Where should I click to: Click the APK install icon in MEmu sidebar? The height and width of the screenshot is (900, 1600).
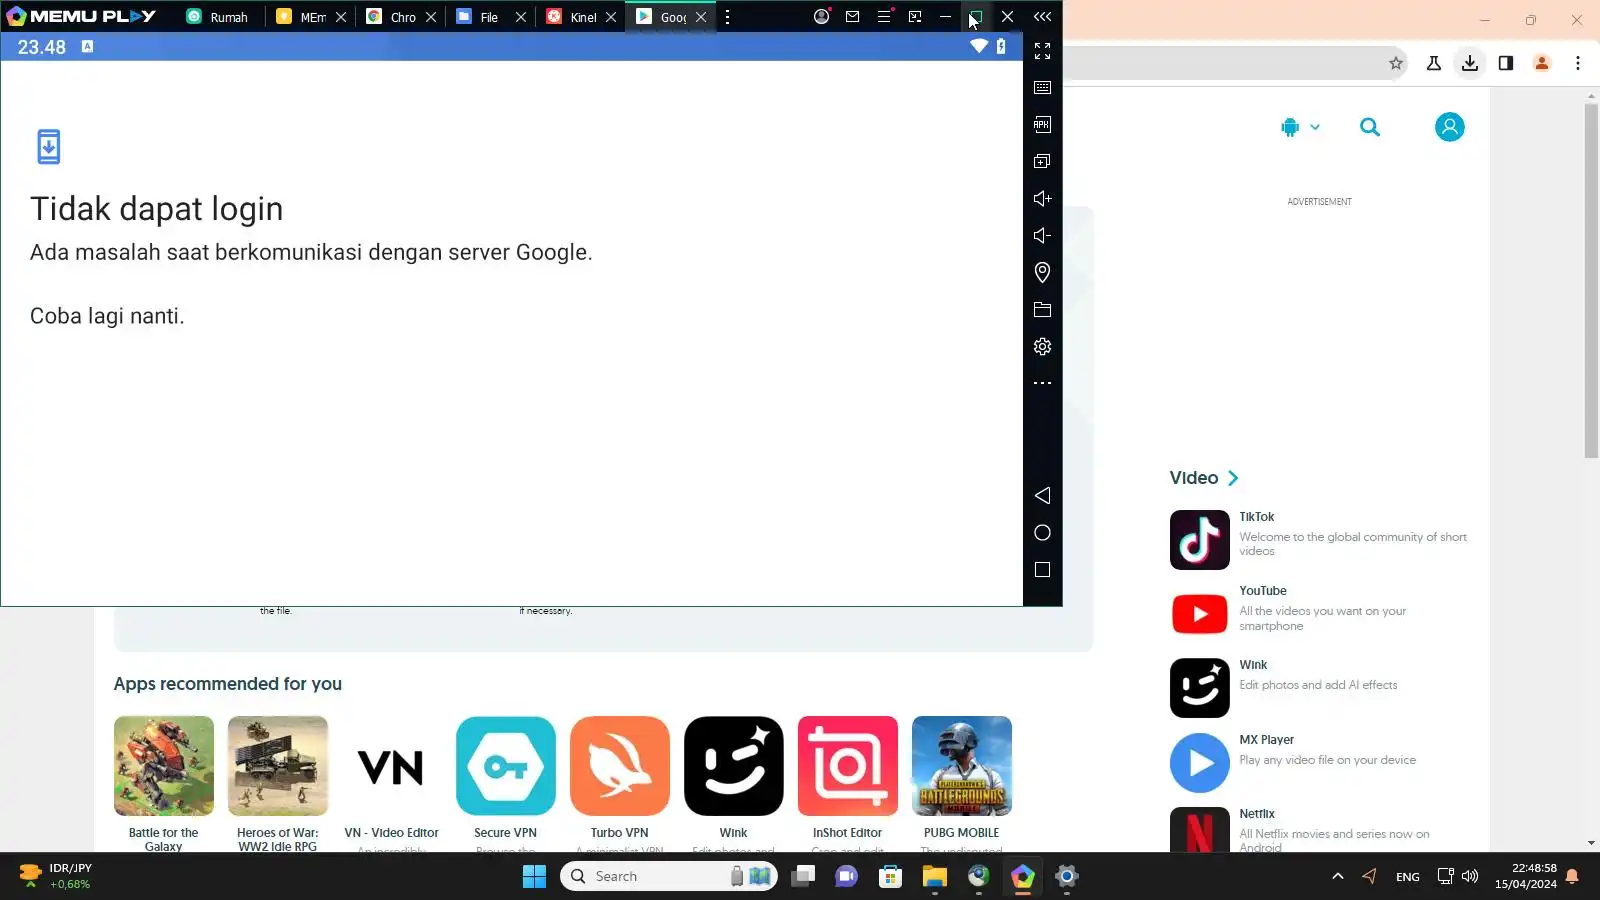(1042, 125)
